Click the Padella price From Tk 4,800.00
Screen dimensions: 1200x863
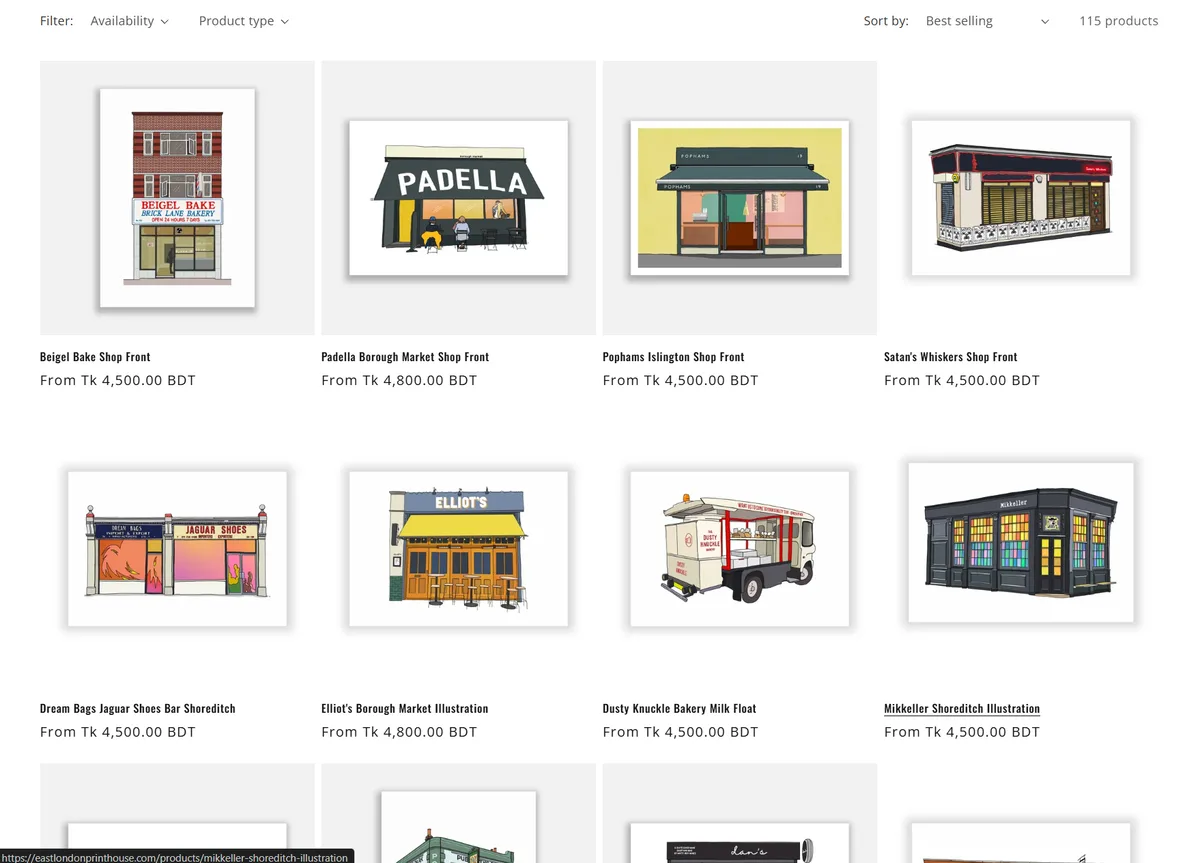(x=399, y=380)
